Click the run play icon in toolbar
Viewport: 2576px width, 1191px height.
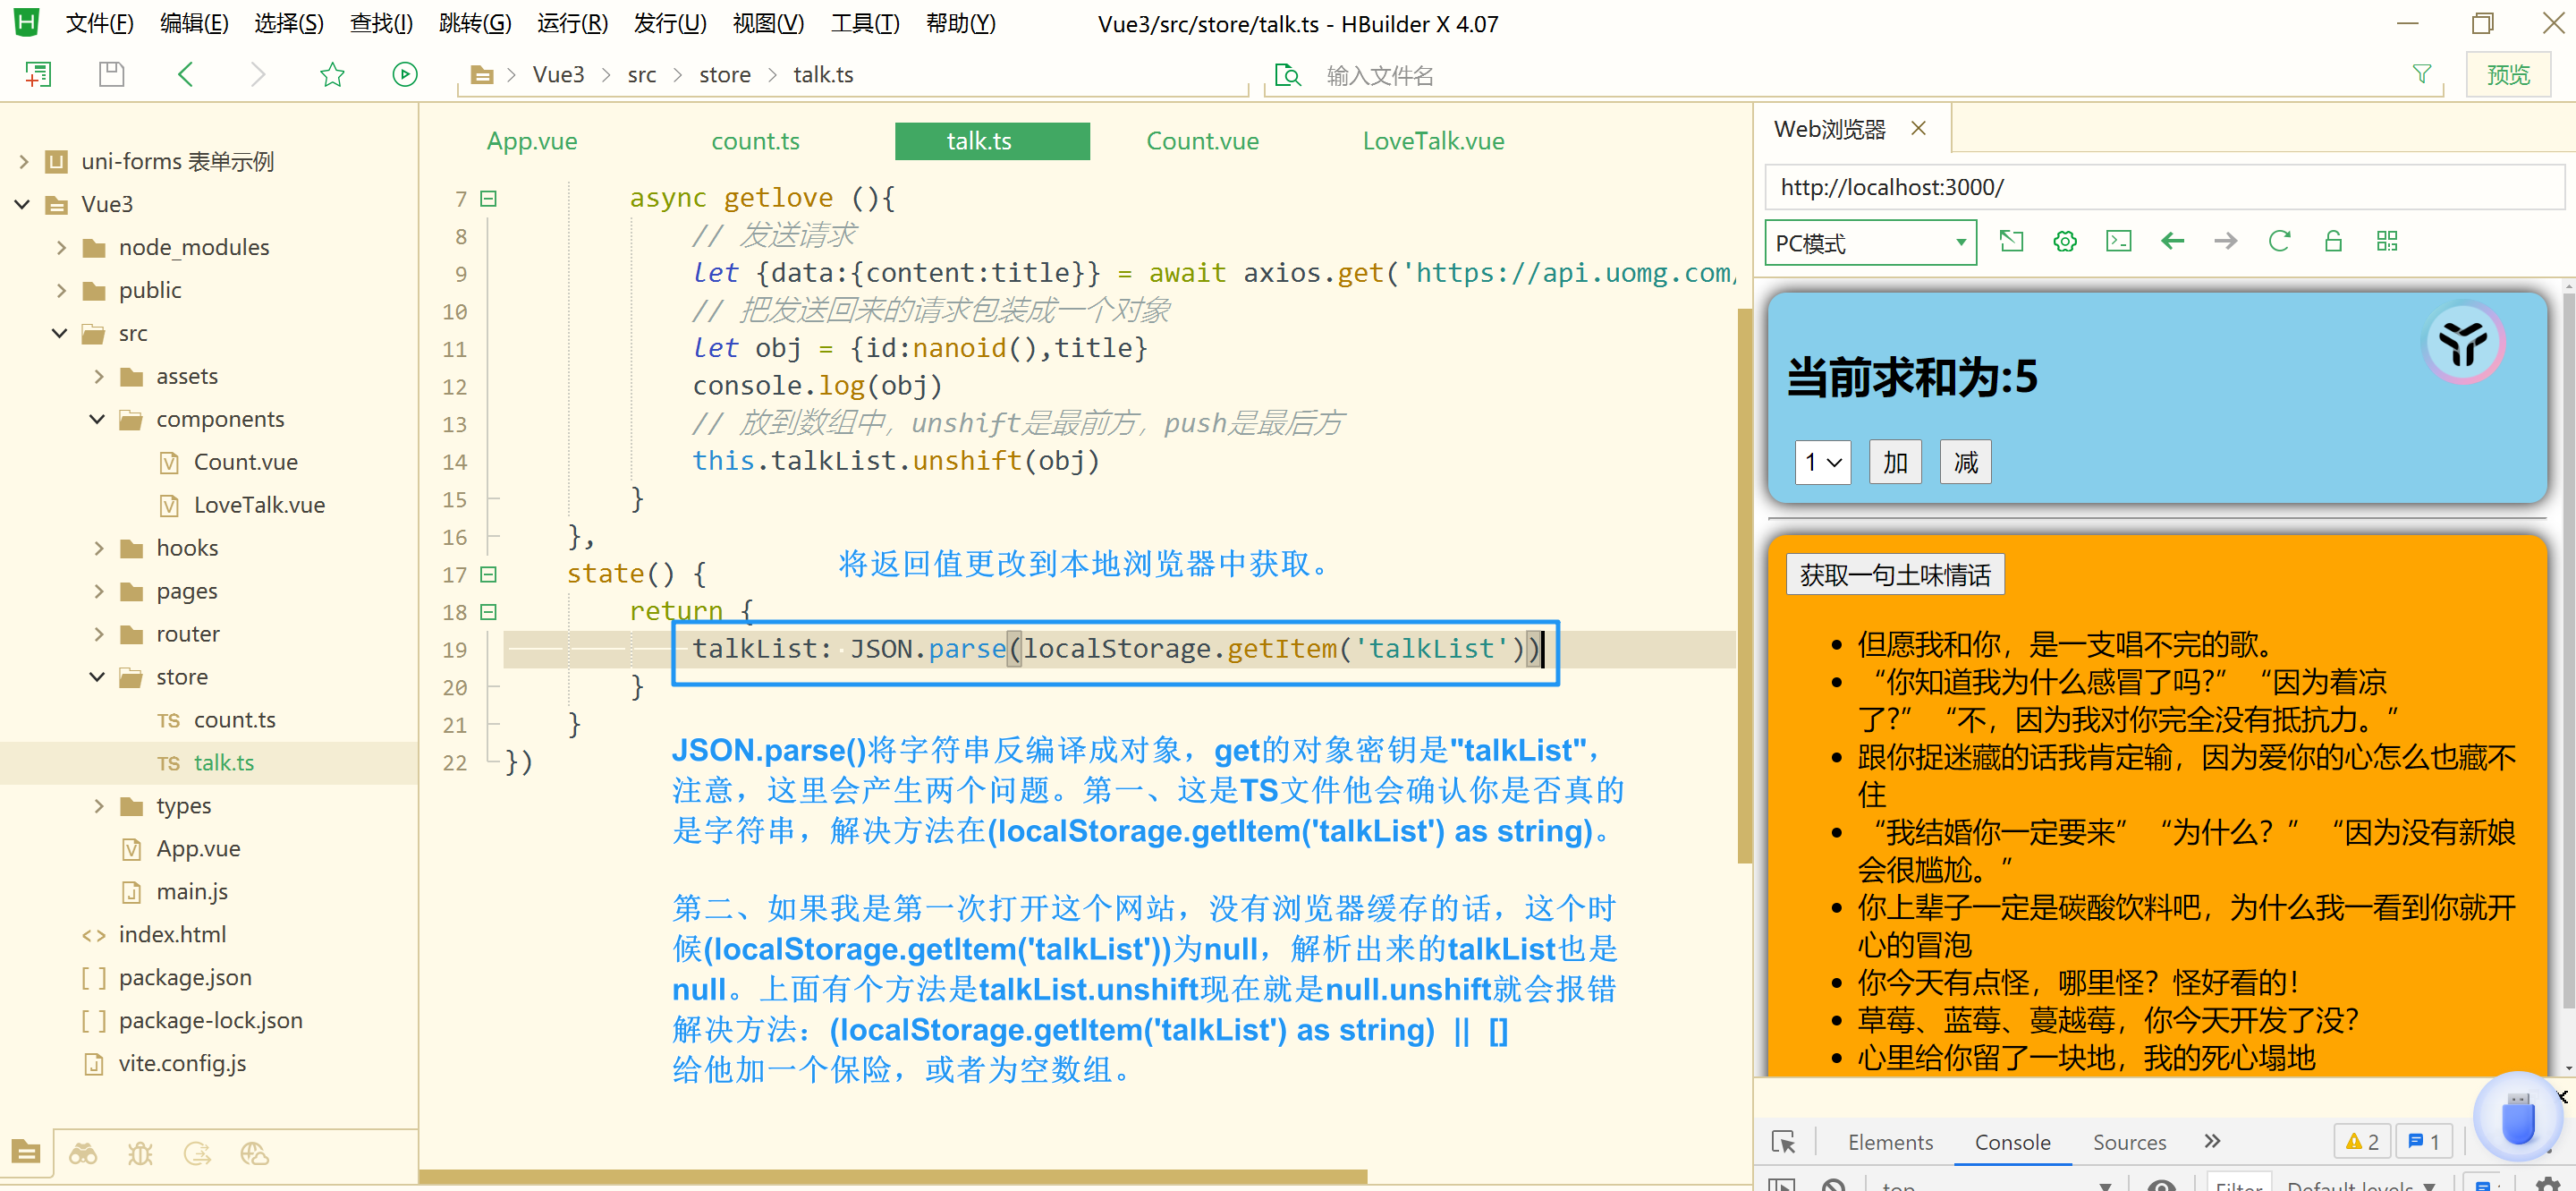(404, 74)
